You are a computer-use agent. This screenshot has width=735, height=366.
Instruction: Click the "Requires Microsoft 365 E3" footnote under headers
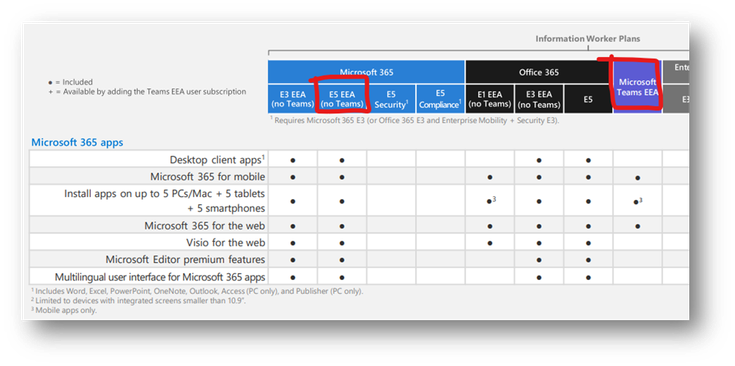(414, 120)
